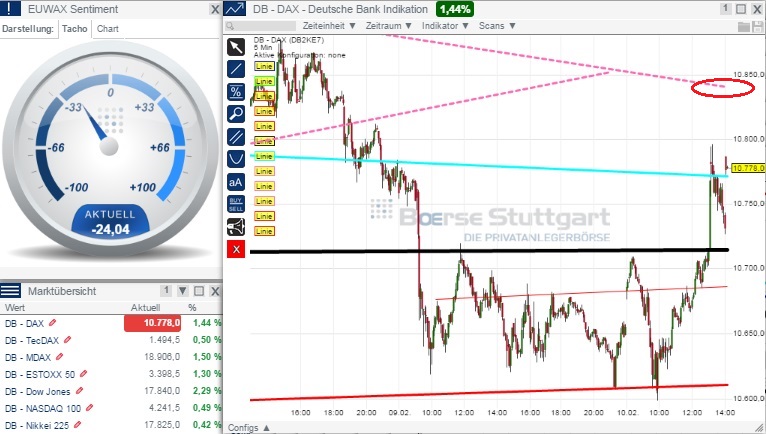Click the red 10.778,0 DAX price cell
Viewport: 766px width, 434px height.
pos(152,323)
